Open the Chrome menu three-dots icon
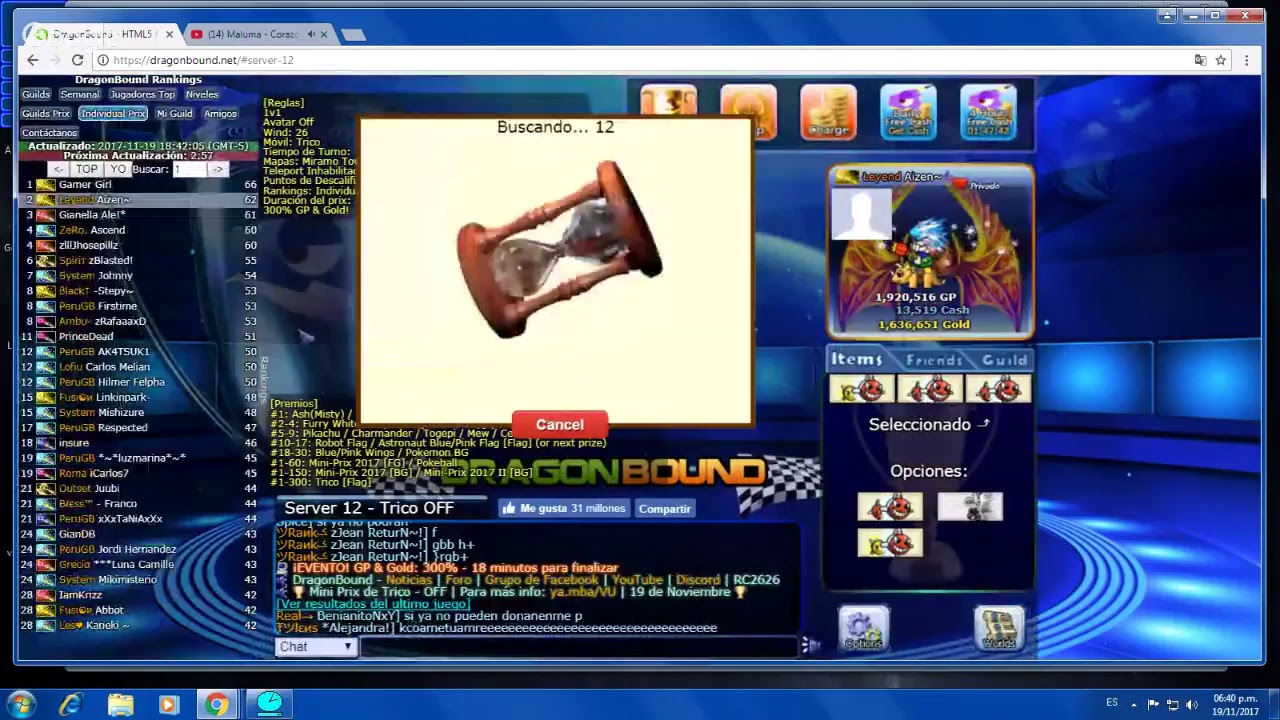This screenshot has width=1280, height=720. 1246,60
